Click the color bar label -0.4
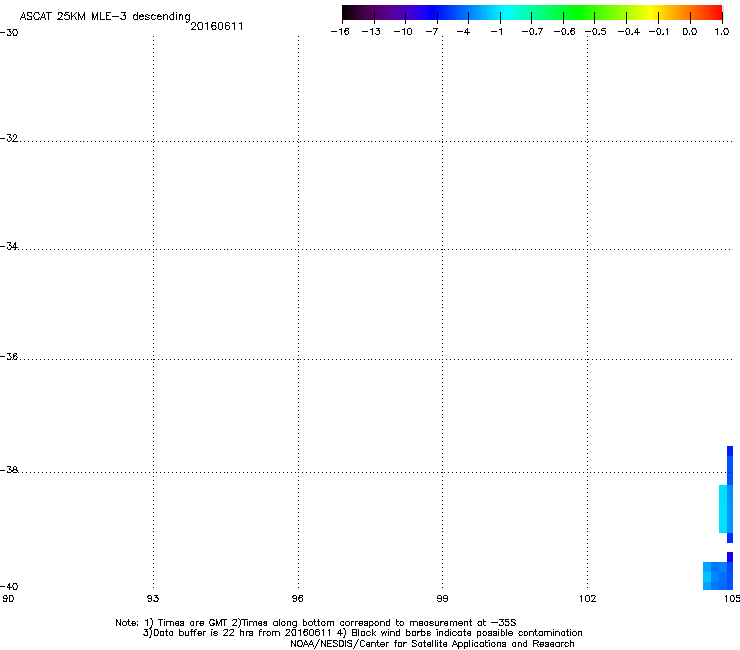 (629, 32)
